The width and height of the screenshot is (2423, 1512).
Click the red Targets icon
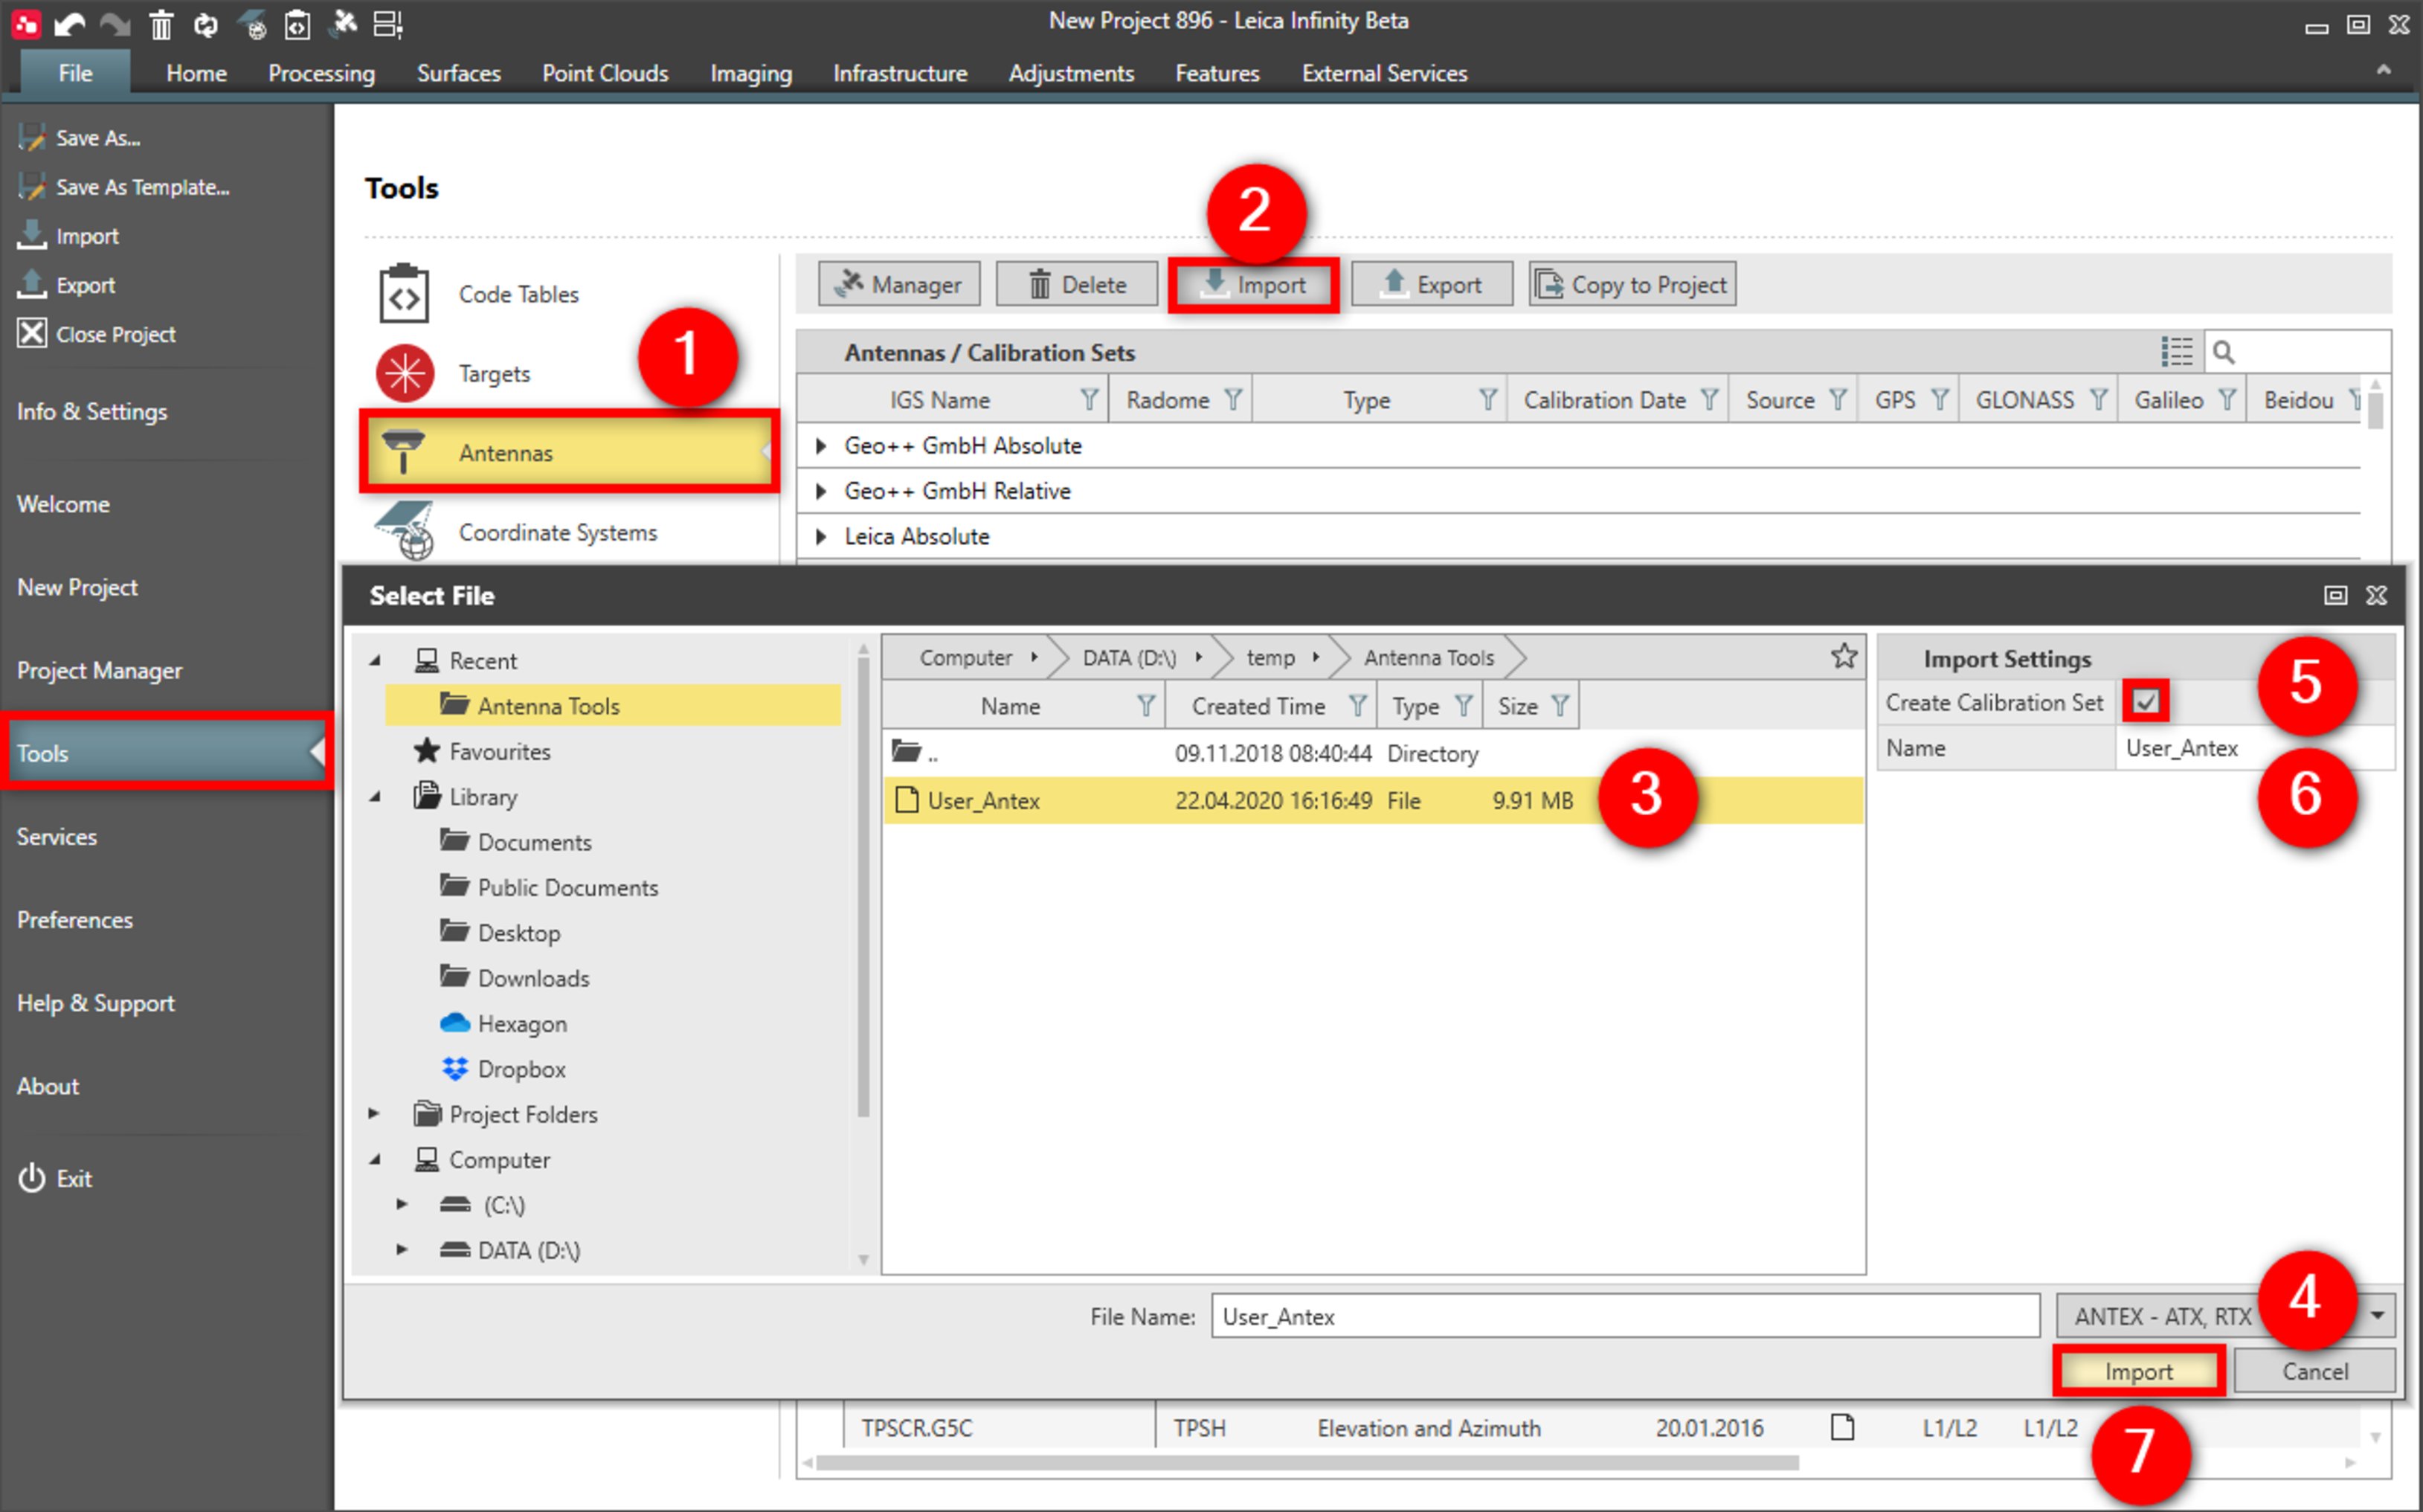pos(405,373)
